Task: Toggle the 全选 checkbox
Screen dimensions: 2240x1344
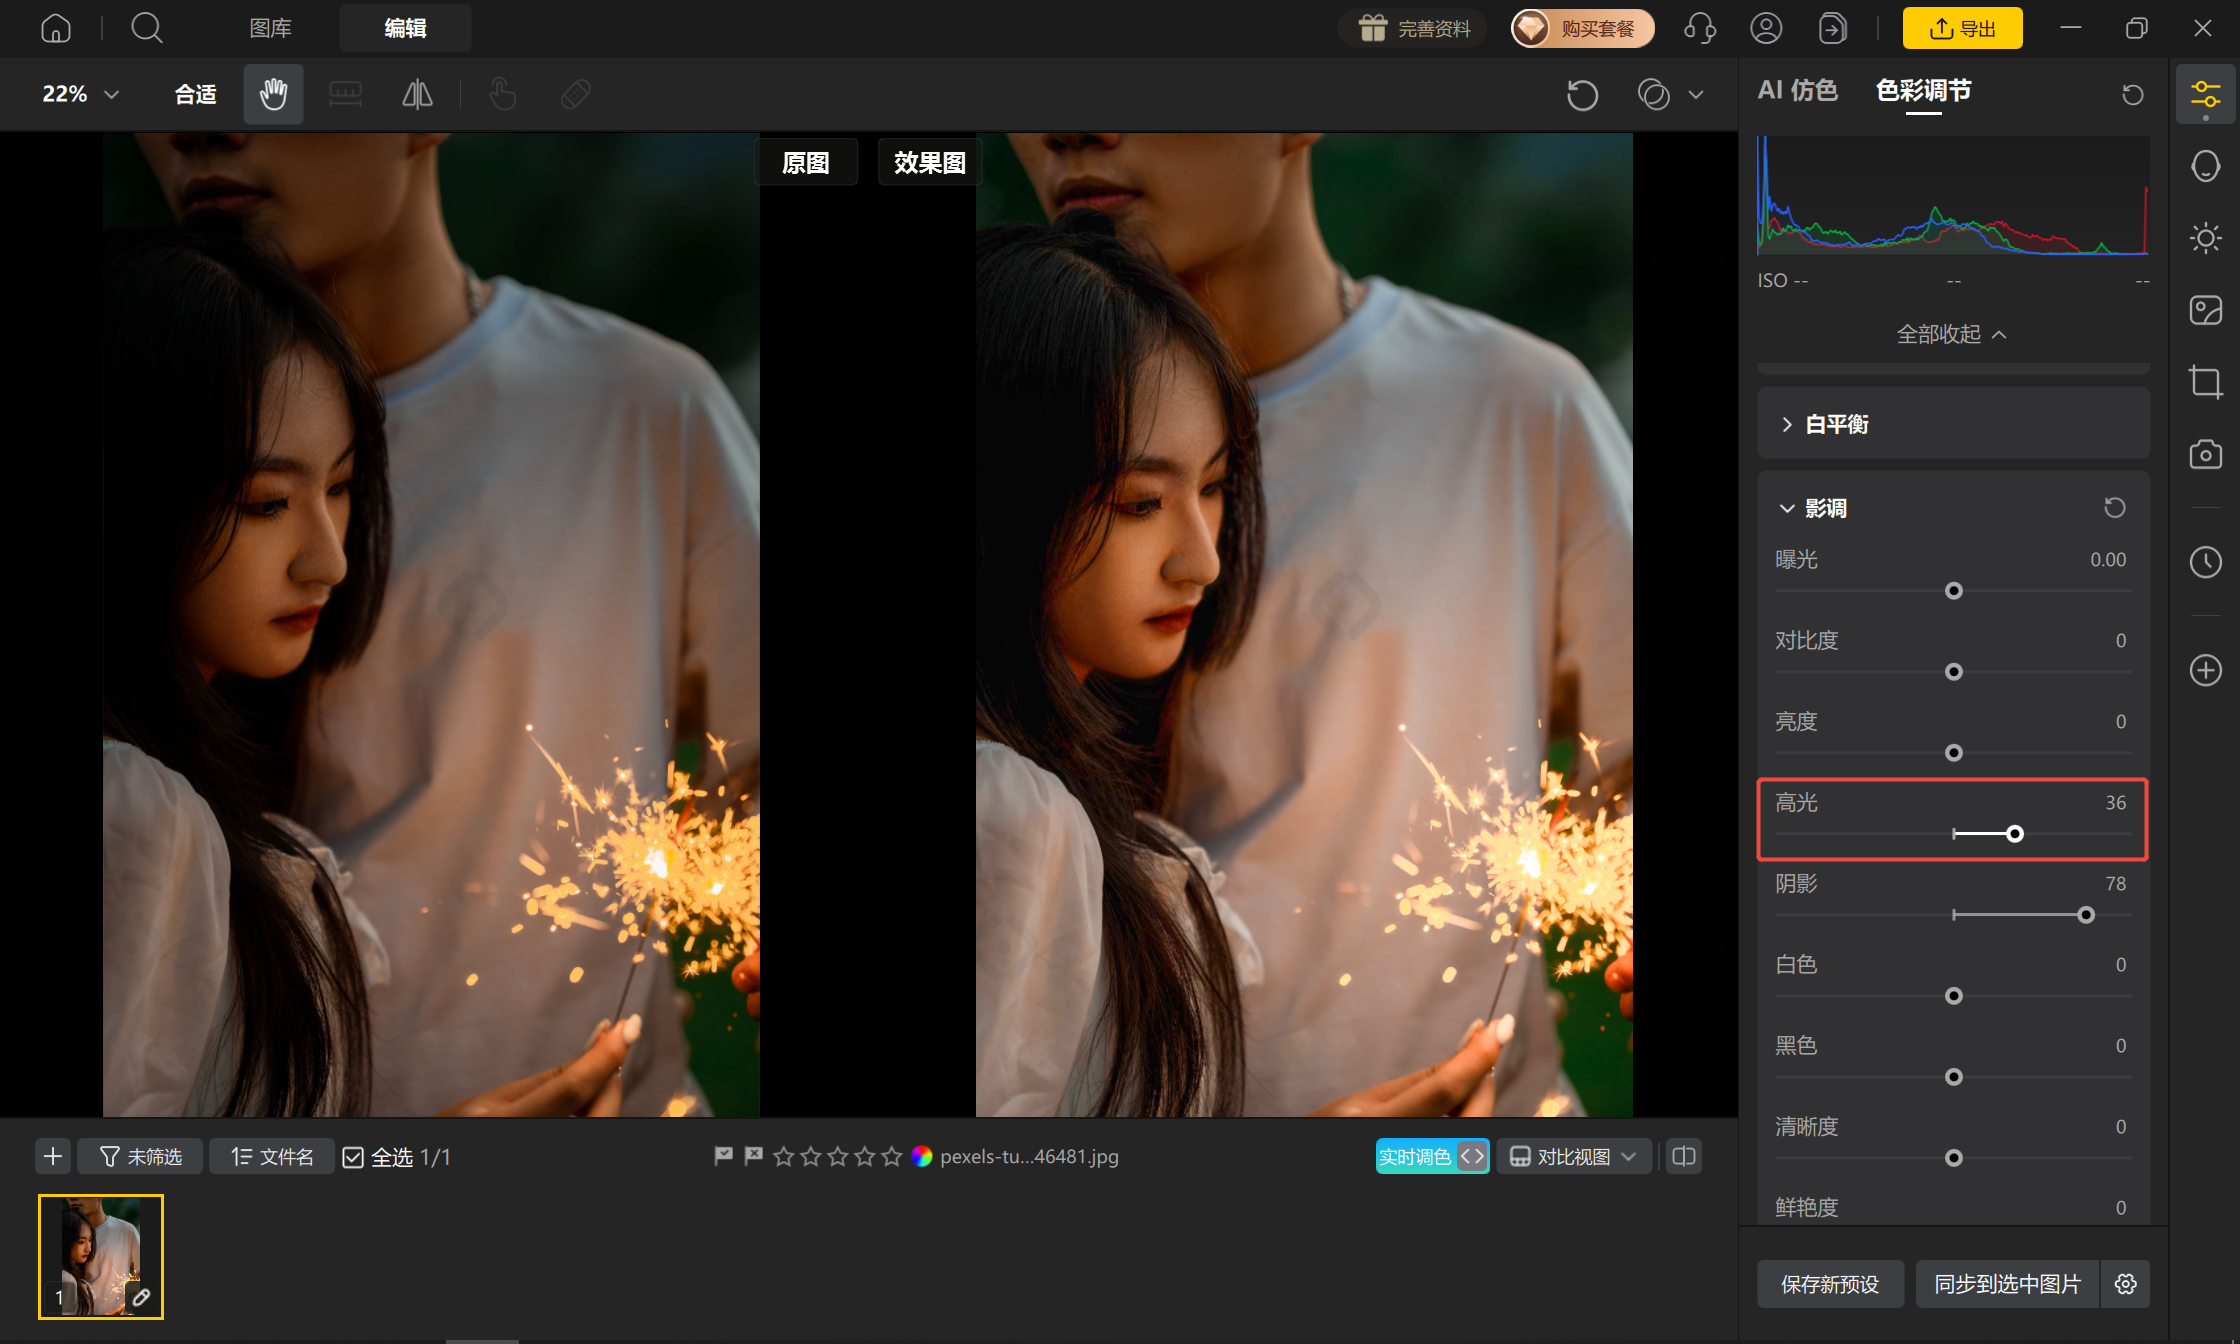Action: click(x=353, y=1157)
